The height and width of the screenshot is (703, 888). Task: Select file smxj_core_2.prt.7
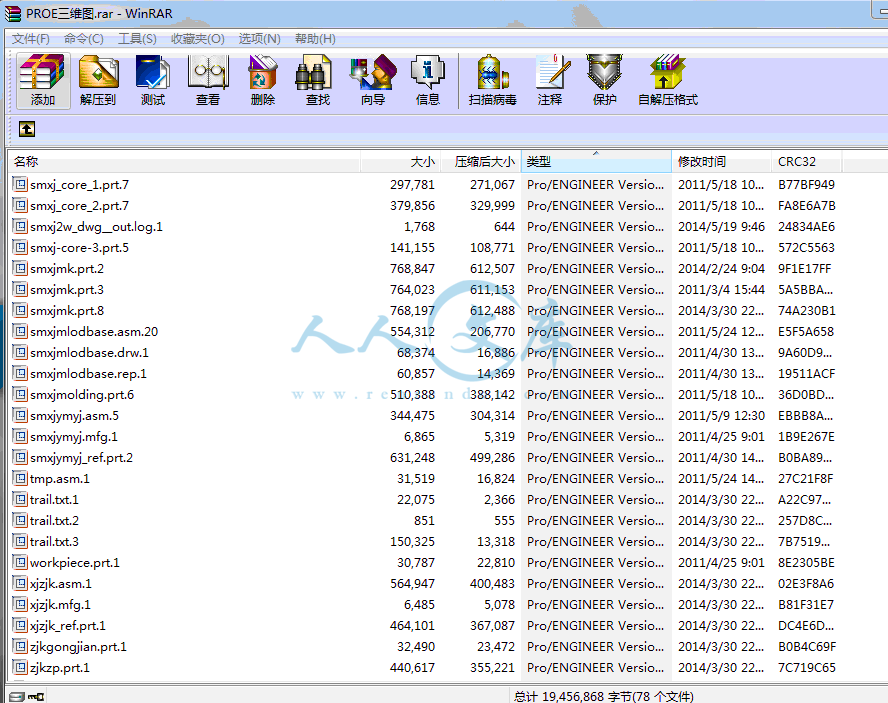(x=79, y=206)
